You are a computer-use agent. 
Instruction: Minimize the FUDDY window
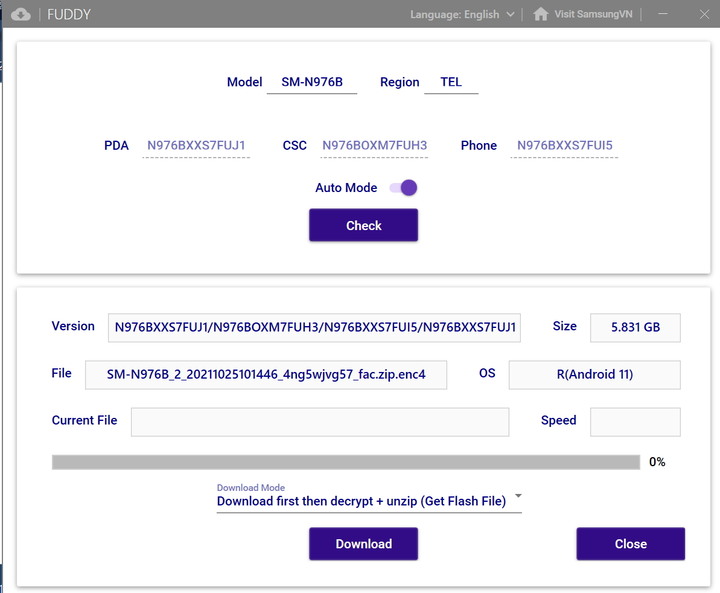point(663,14)
